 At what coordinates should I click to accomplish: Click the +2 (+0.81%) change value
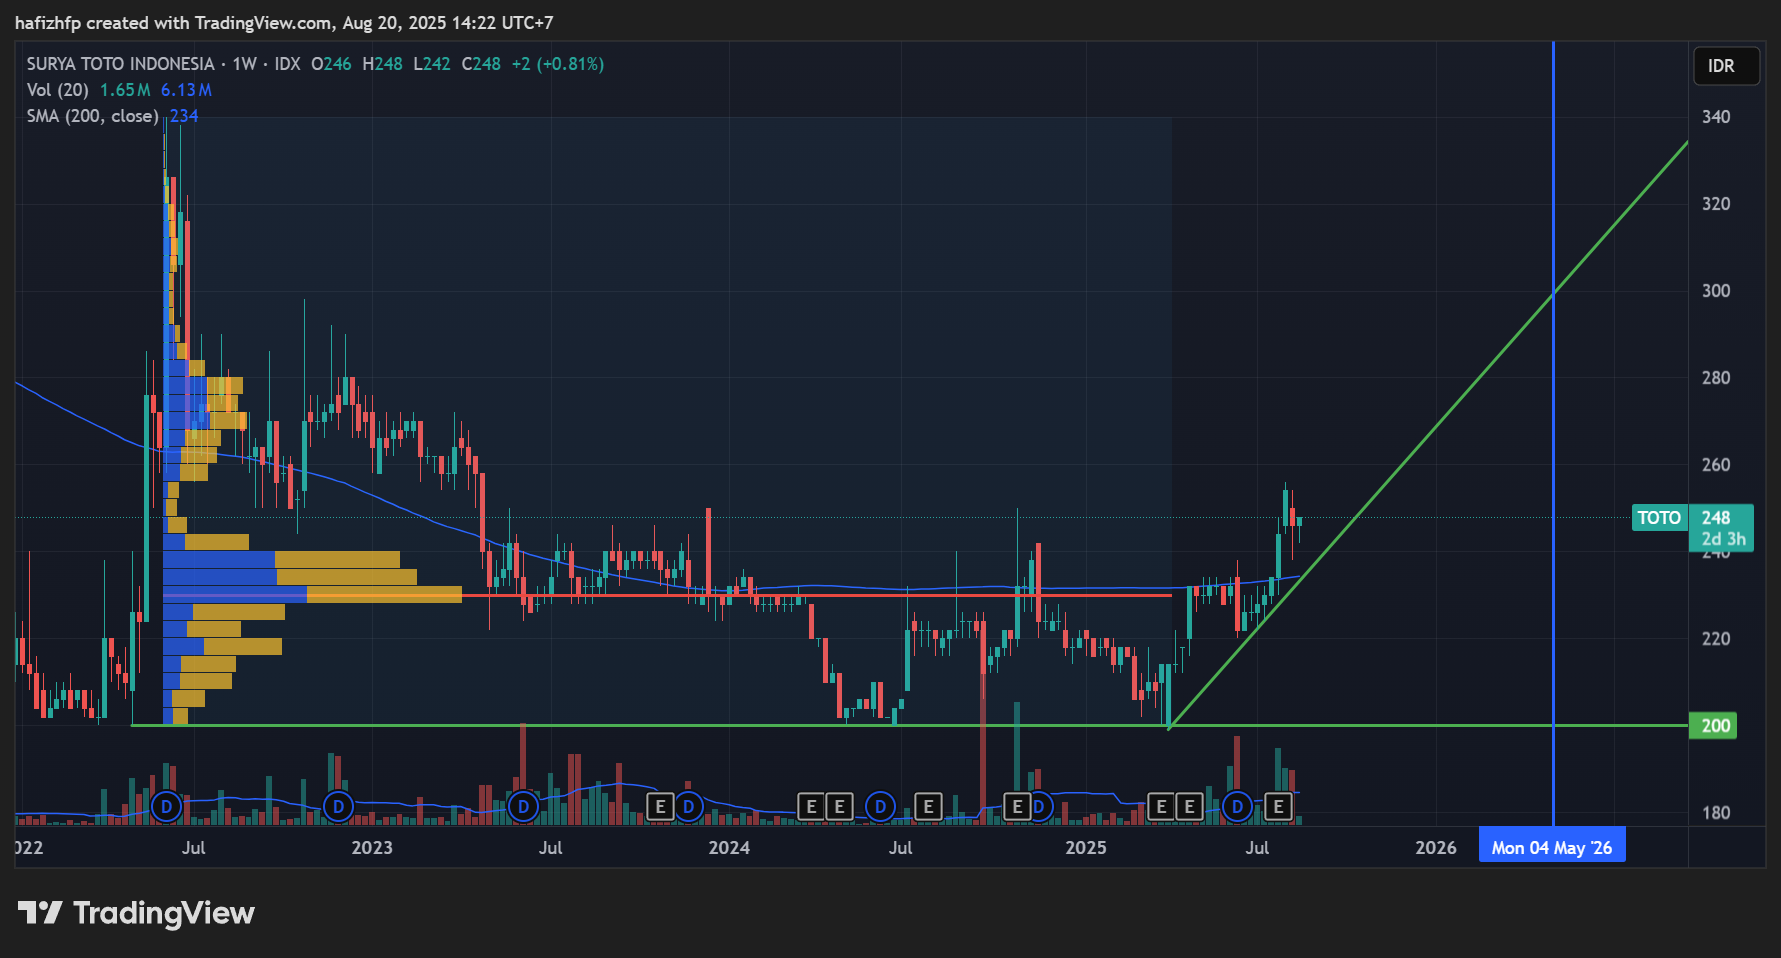pos(558,64)
